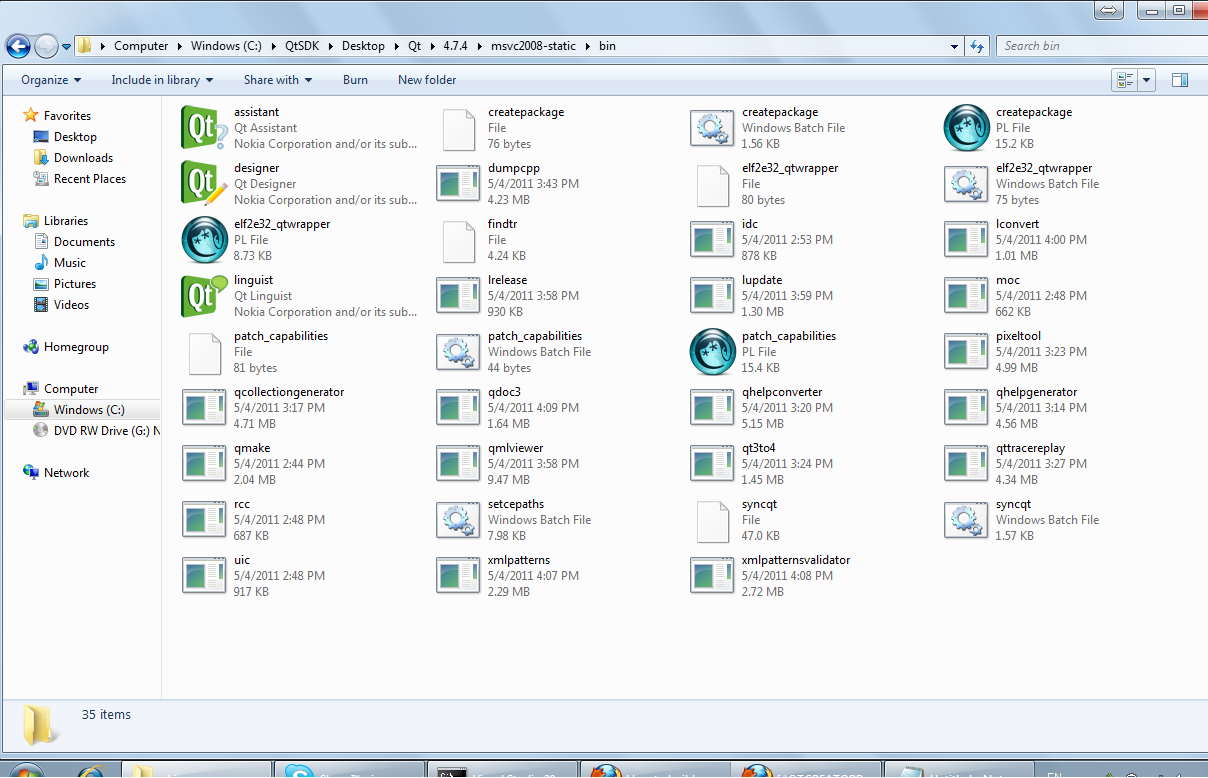Refresh the folder using address bar button
The height and width of the screenshot is (778, 1208).
[x=977, y=46]
